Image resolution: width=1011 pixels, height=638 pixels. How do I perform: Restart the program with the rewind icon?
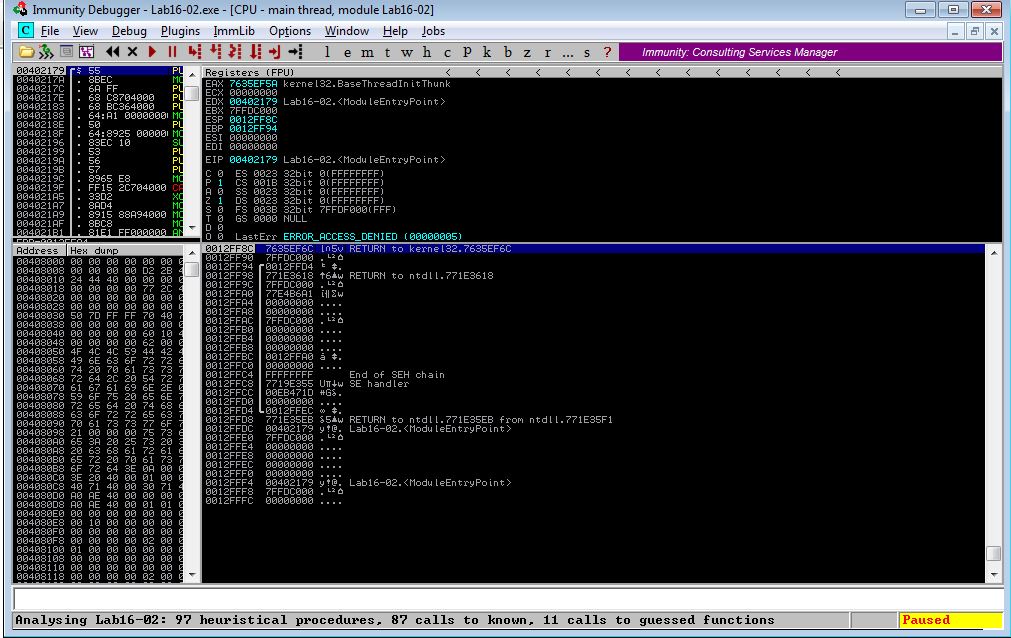coord(112,52)
